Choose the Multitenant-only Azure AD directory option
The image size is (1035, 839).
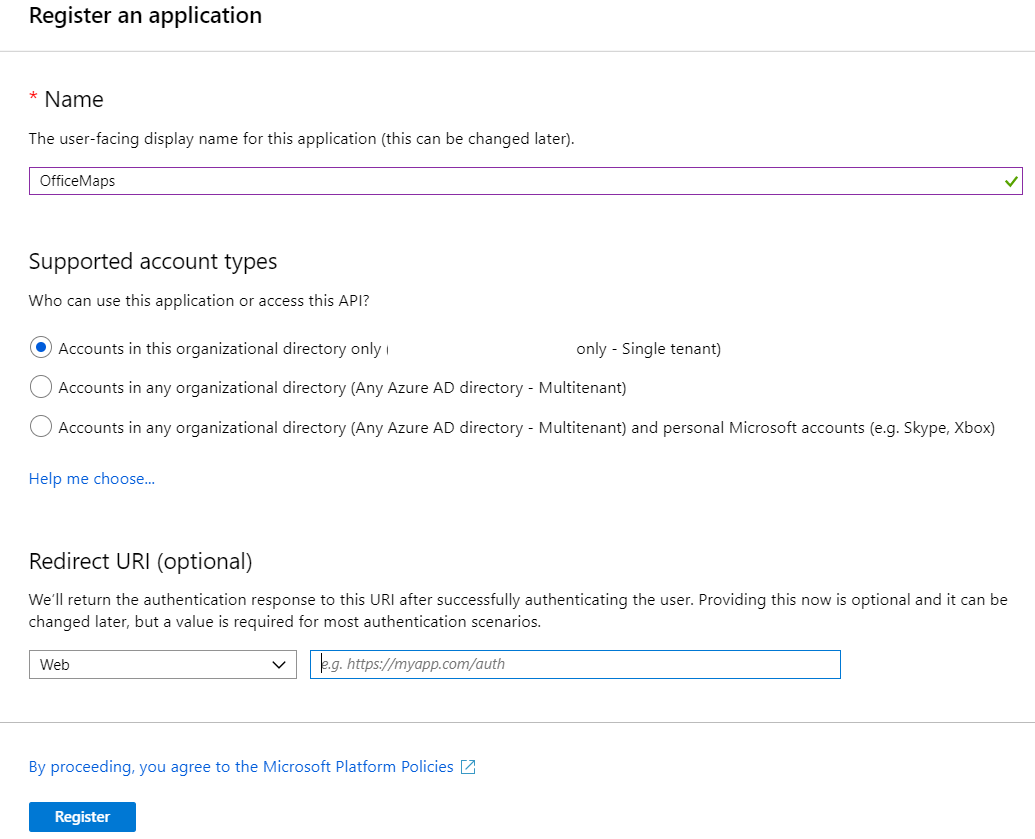[x=41, y=387]
